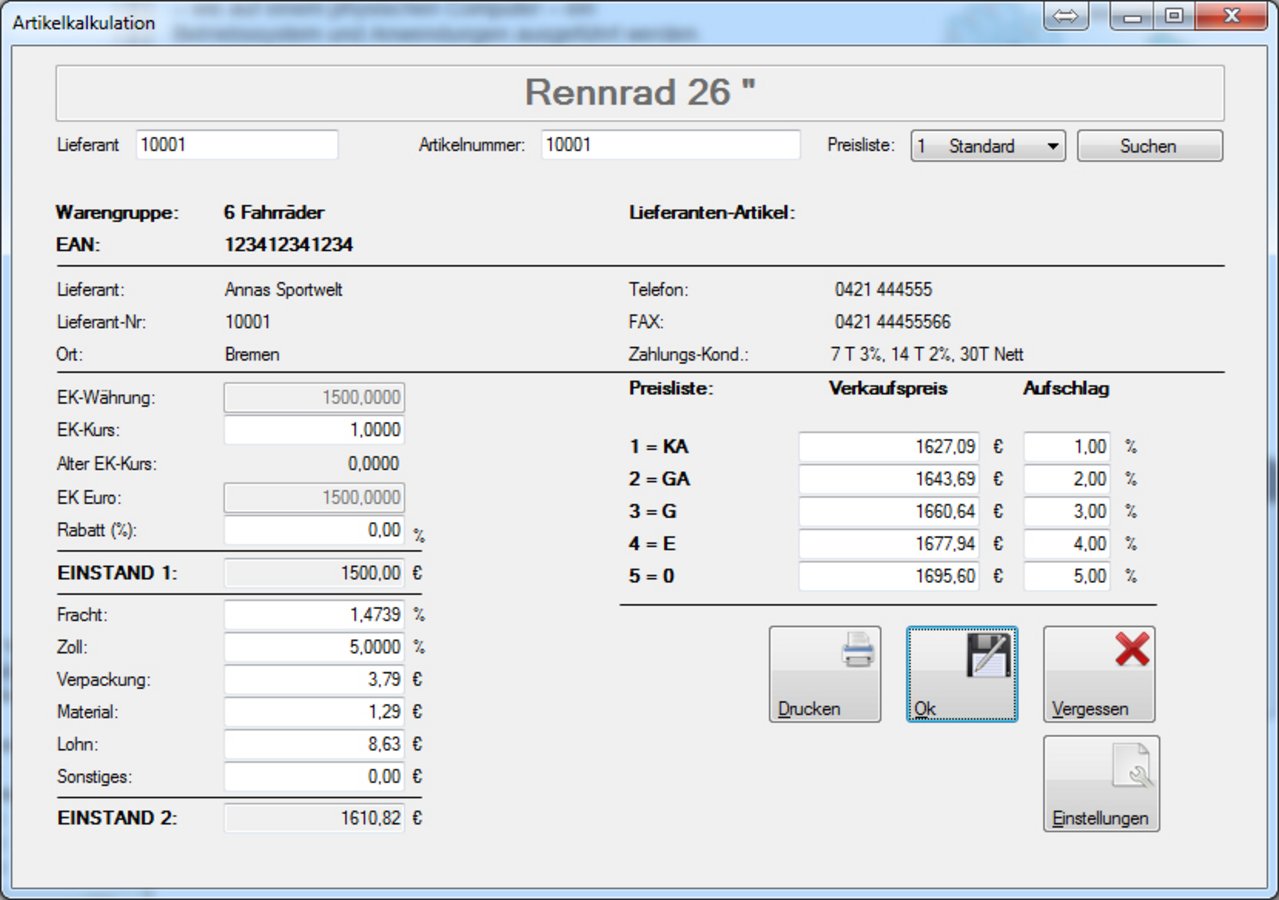Click the Einstellungen label on its button

(x=1100, y=818)
